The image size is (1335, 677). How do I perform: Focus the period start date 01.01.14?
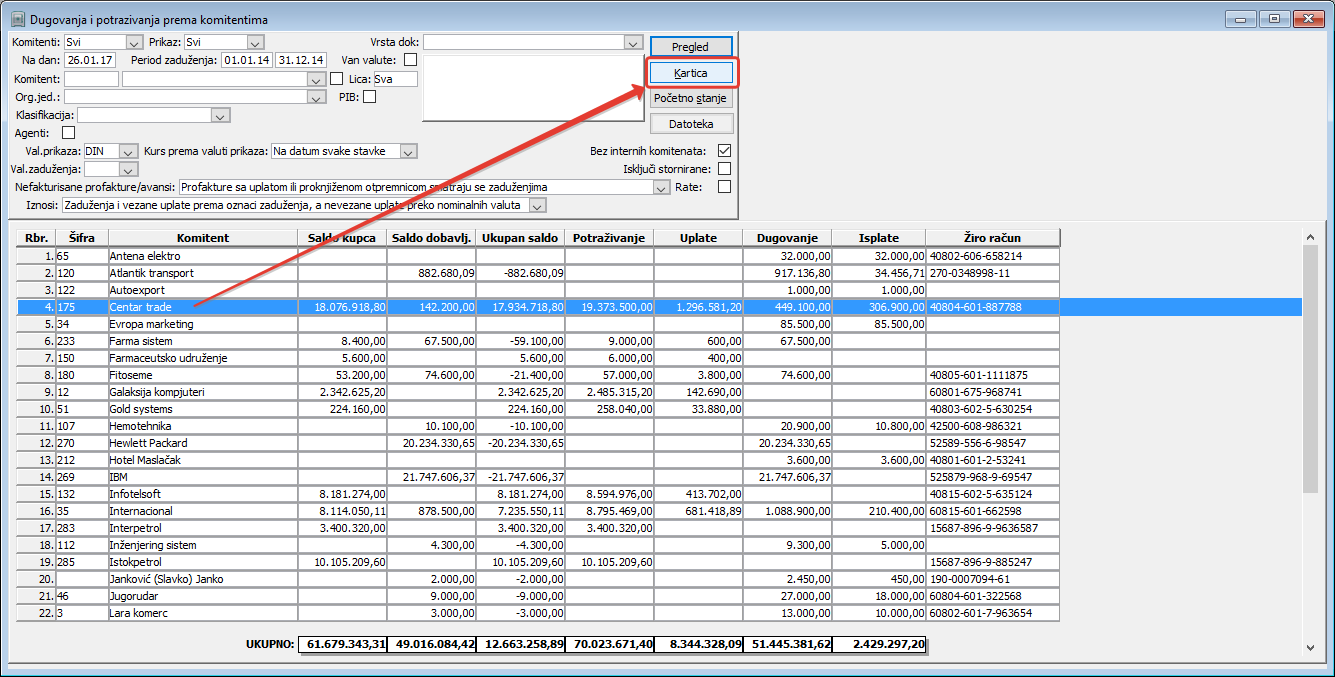(x=247, y=61)
